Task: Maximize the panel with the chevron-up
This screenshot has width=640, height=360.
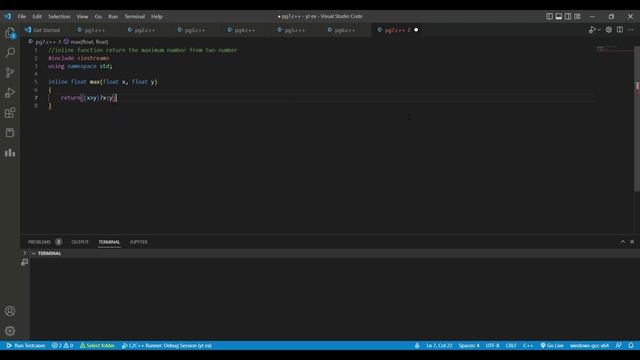Action: [x=622, y=242]
